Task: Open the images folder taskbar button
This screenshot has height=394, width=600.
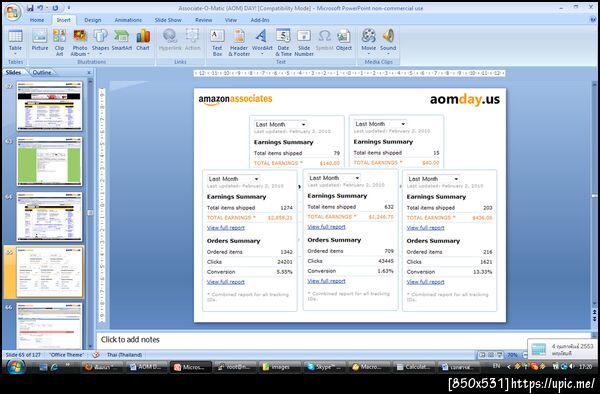Action: click(280, 367)
